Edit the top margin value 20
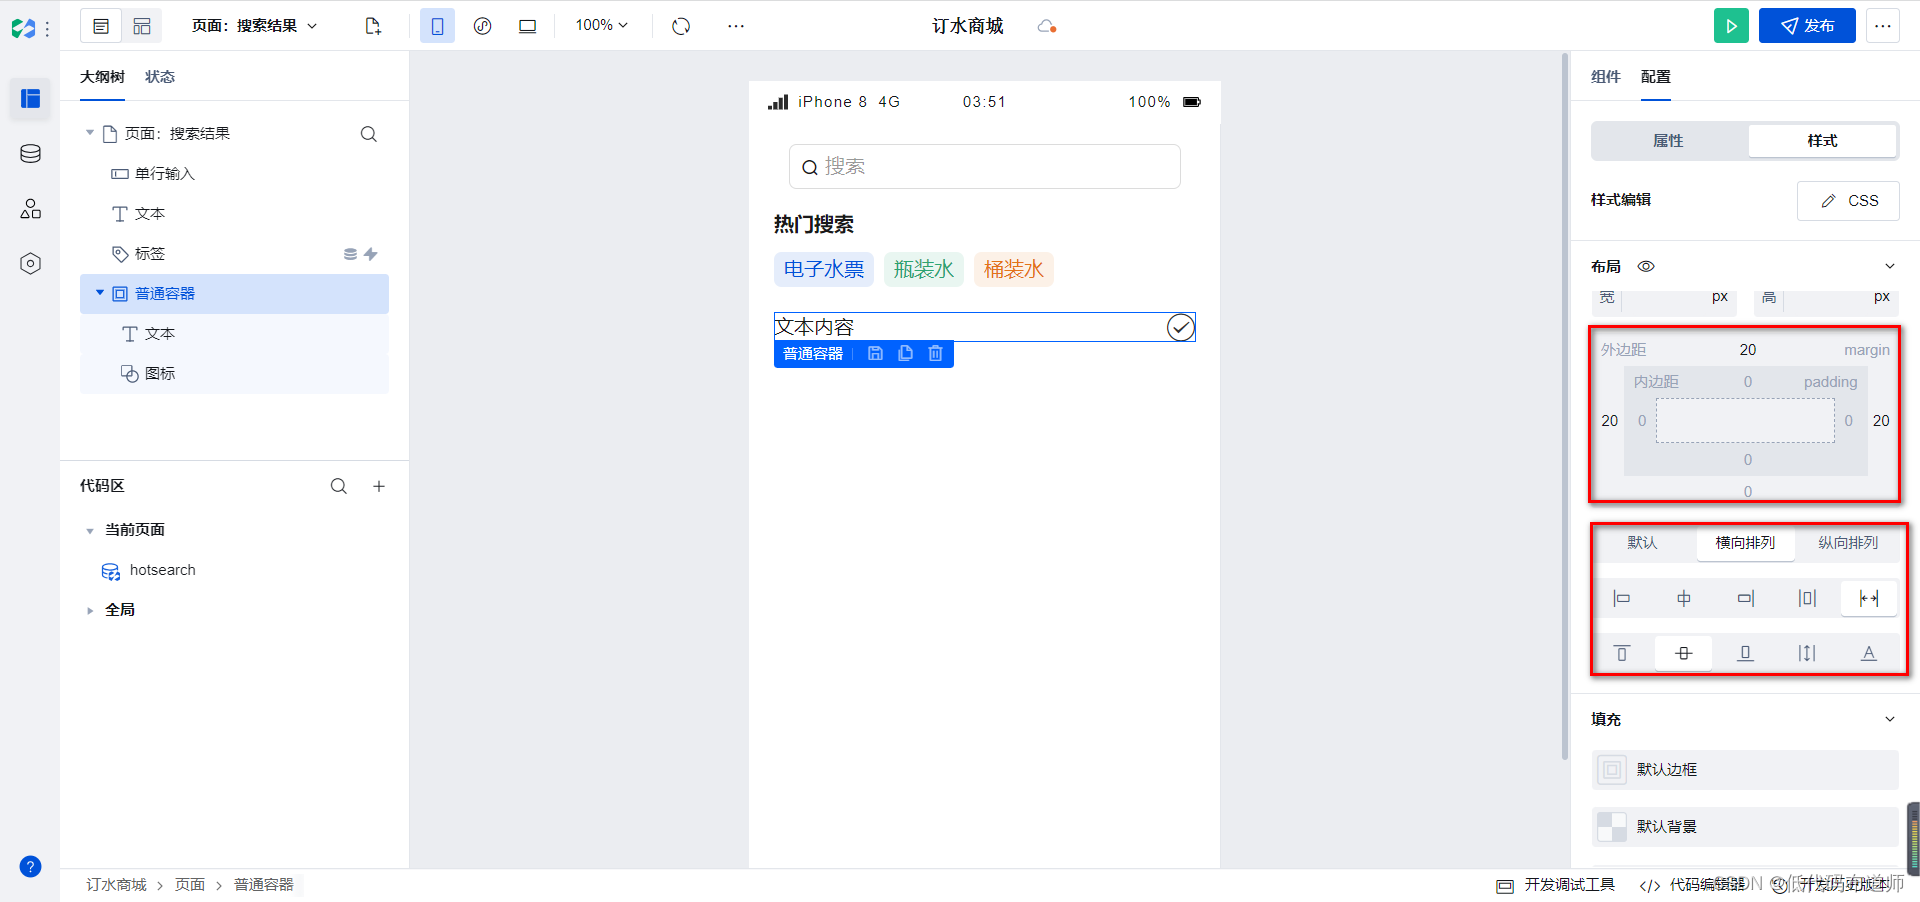 [x=1747, y=350]
